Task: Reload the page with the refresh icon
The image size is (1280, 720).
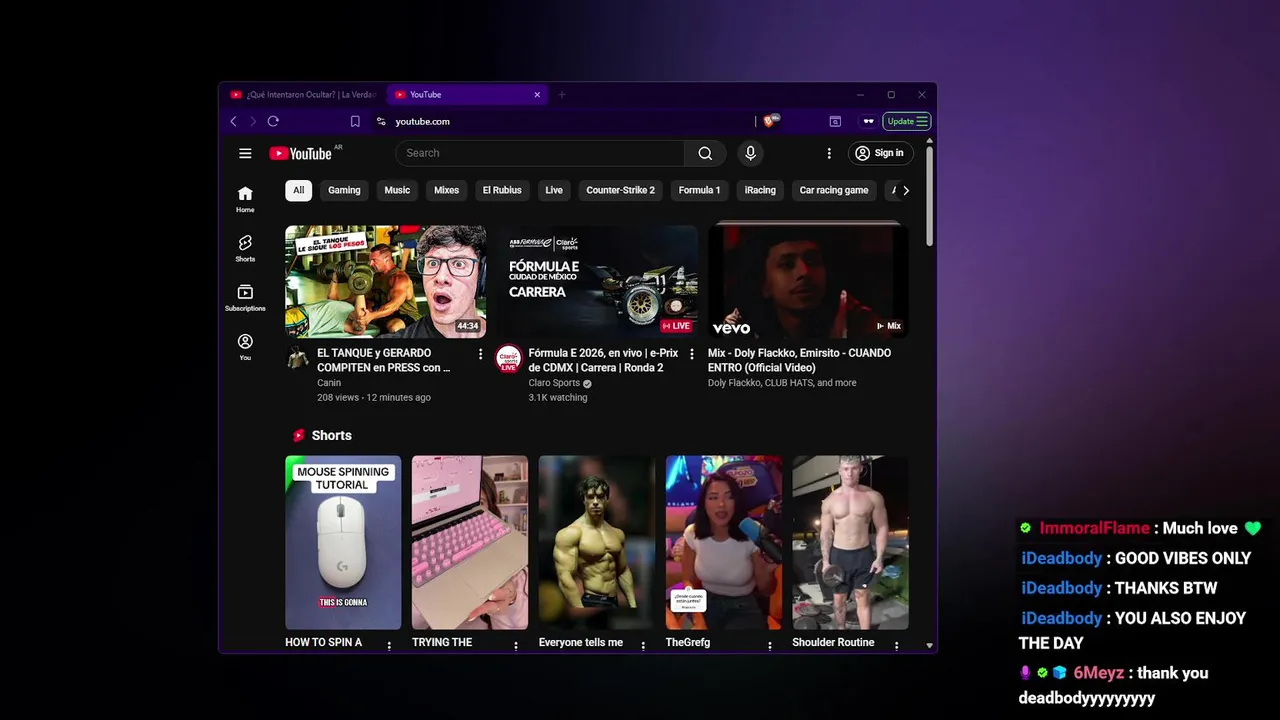Action: tap(273, 121)
